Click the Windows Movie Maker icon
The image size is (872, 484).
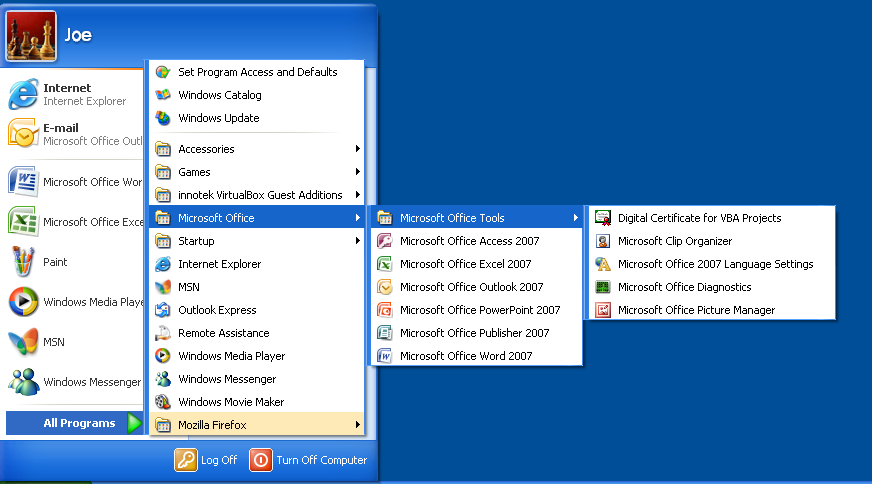[x=163, y=402]
